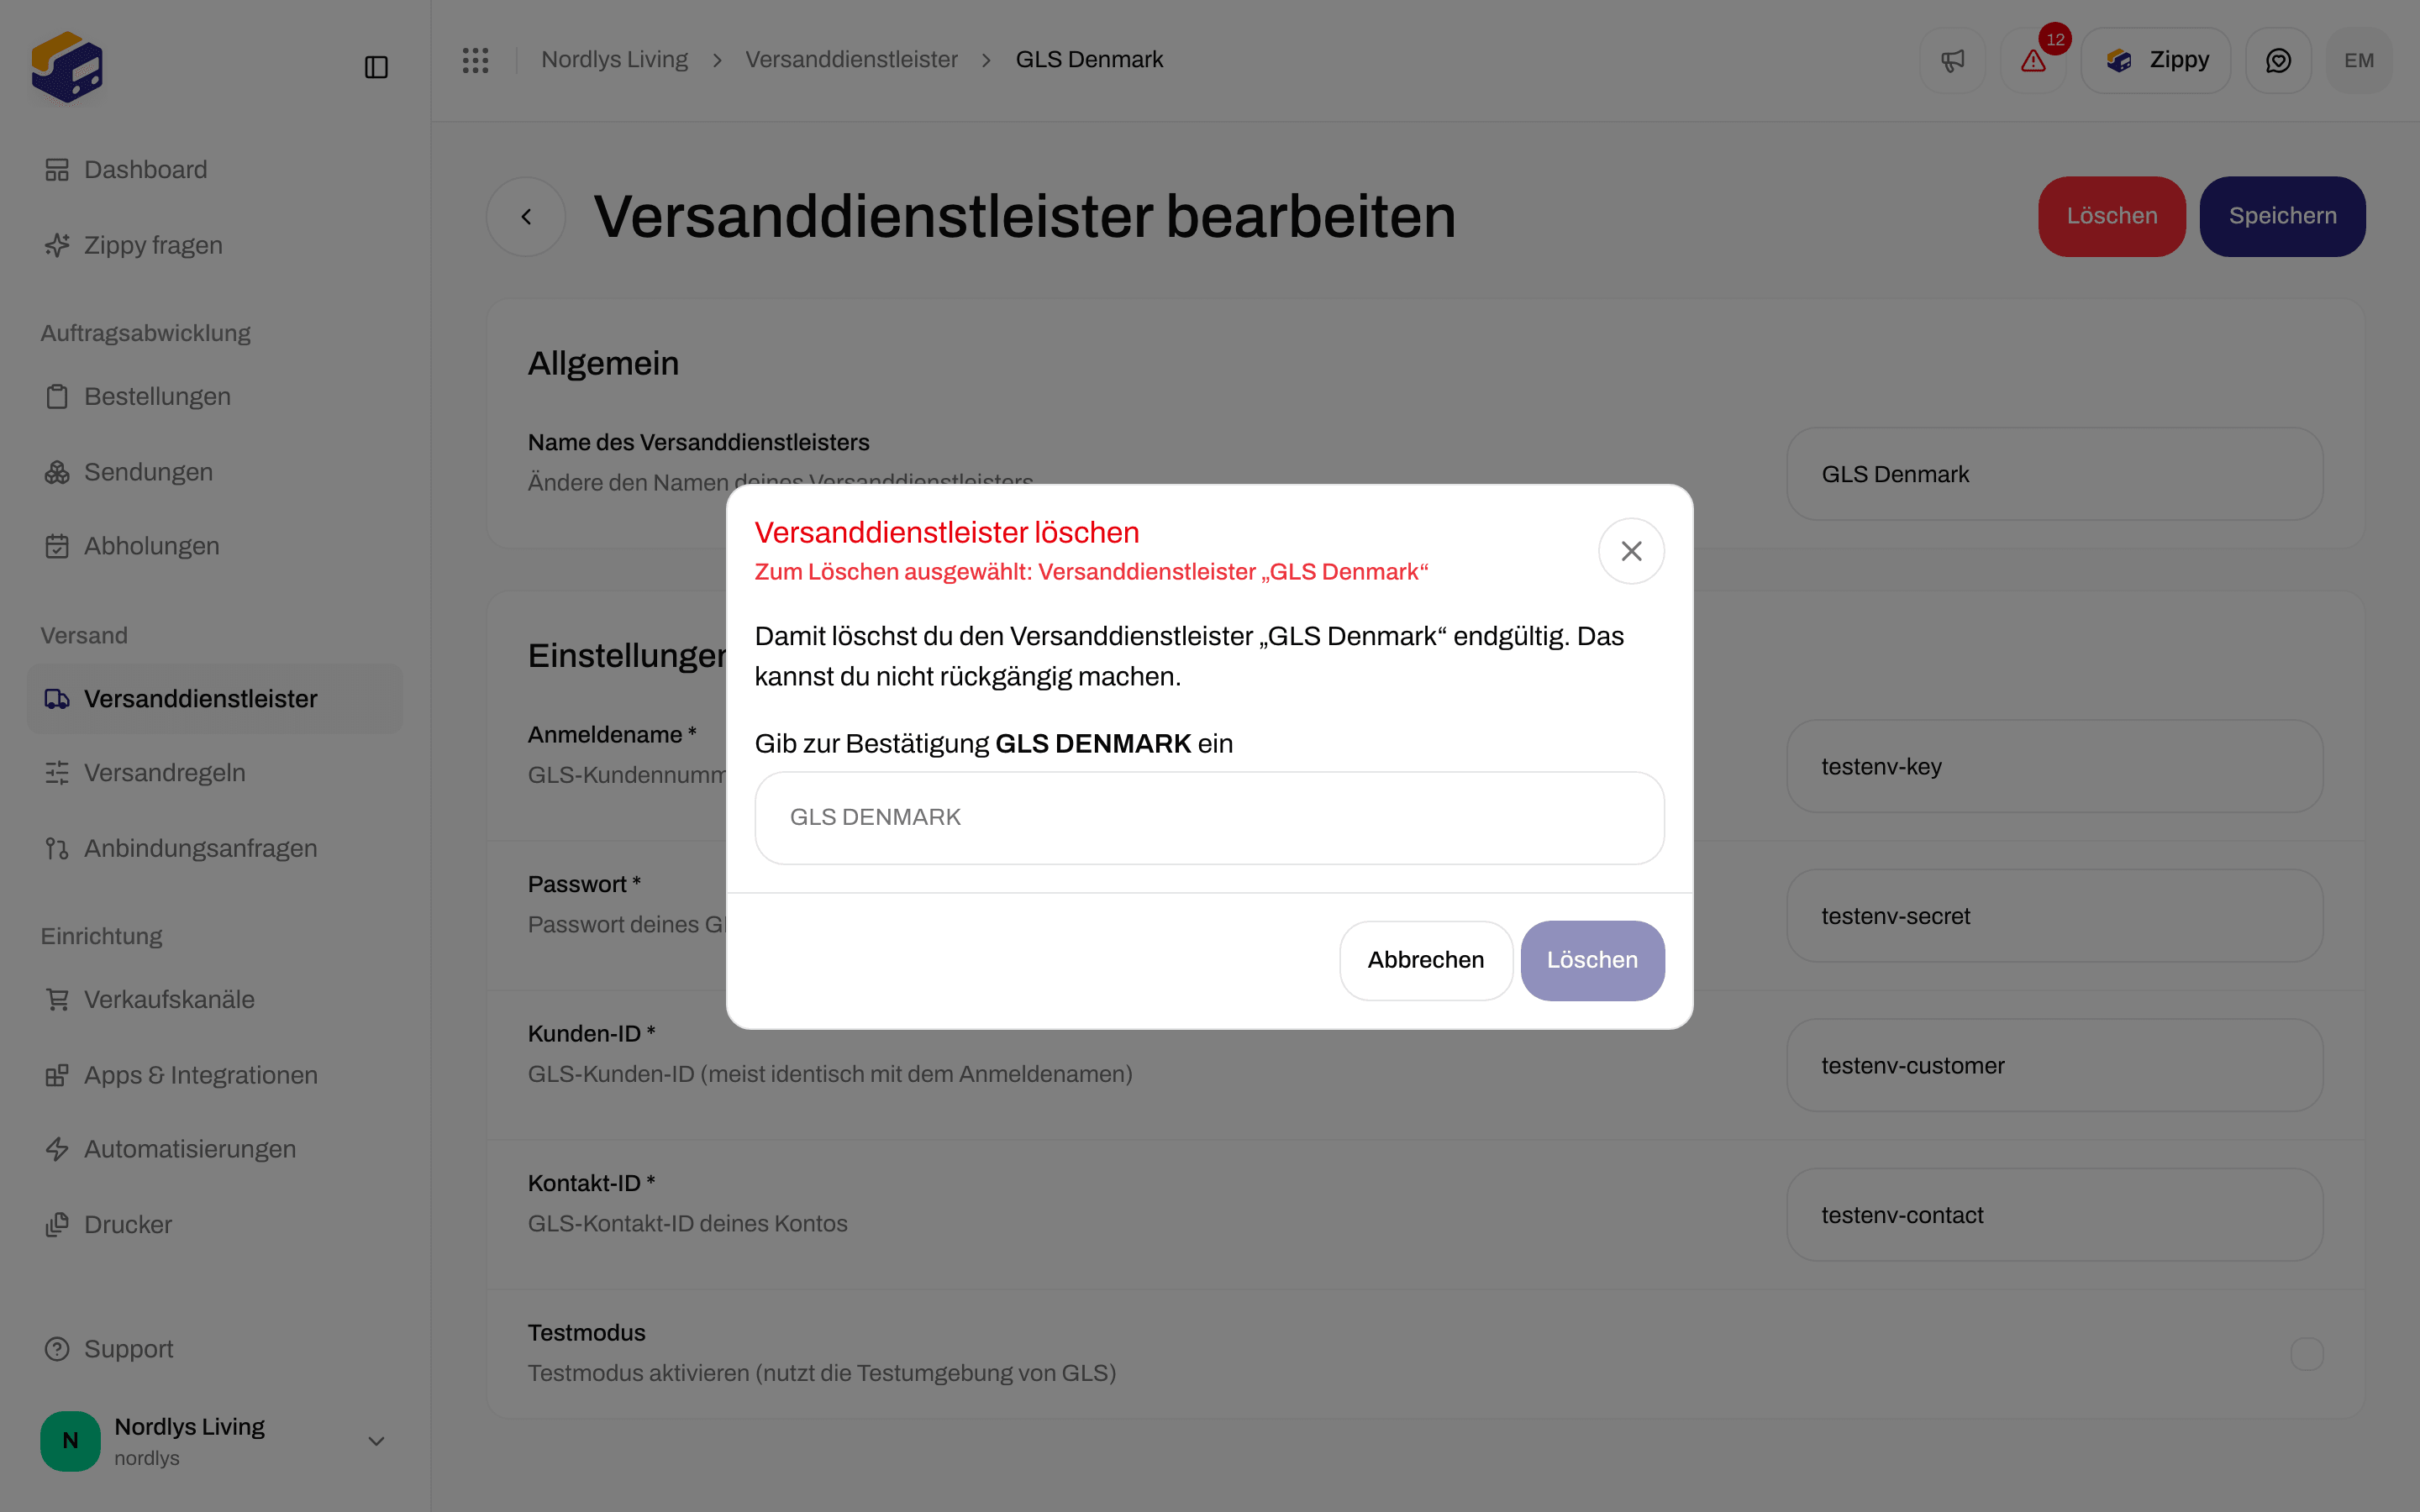The height and width of the screenshot is (1512, 2420).
Task: Click the testenv-key input field
Action: click(x=2054, y=766)
